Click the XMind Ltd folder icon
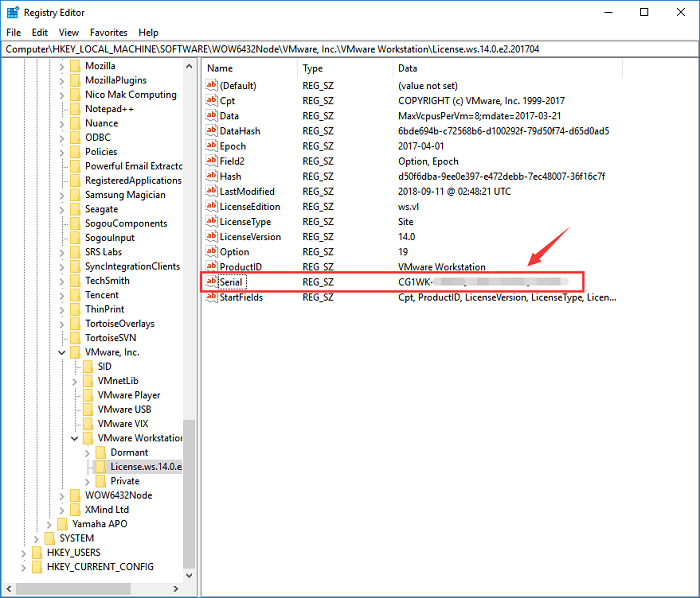700x598 pixels. pos(75,510)
